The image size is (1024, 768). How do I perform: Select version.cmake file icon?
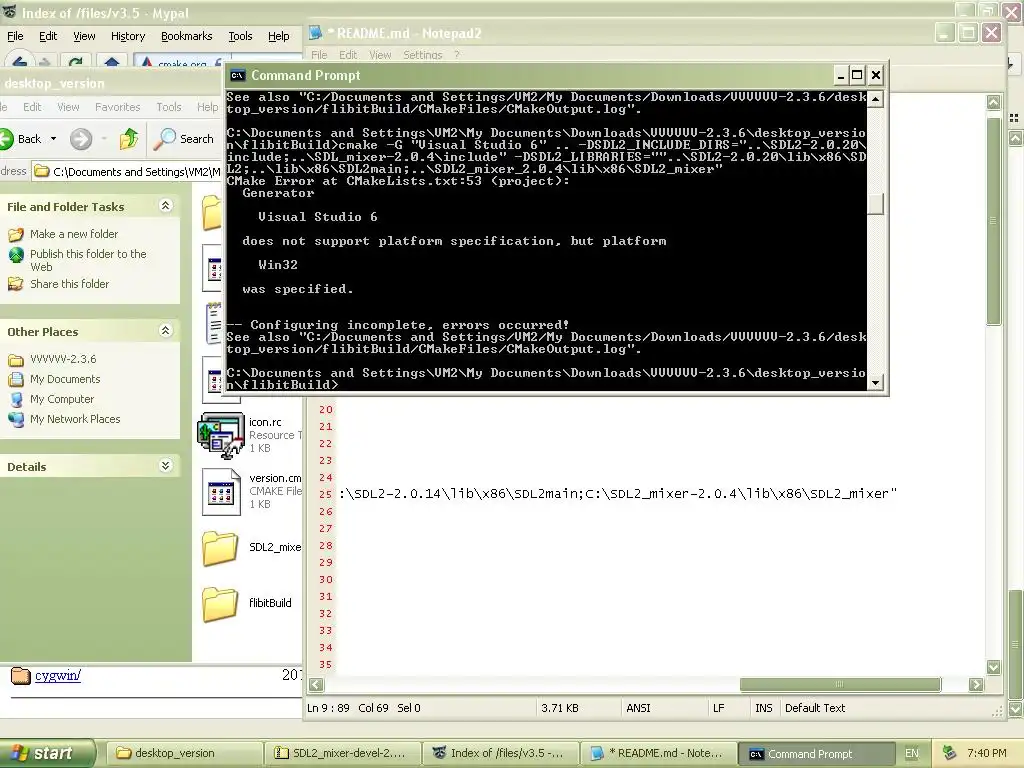coord(221,492)
